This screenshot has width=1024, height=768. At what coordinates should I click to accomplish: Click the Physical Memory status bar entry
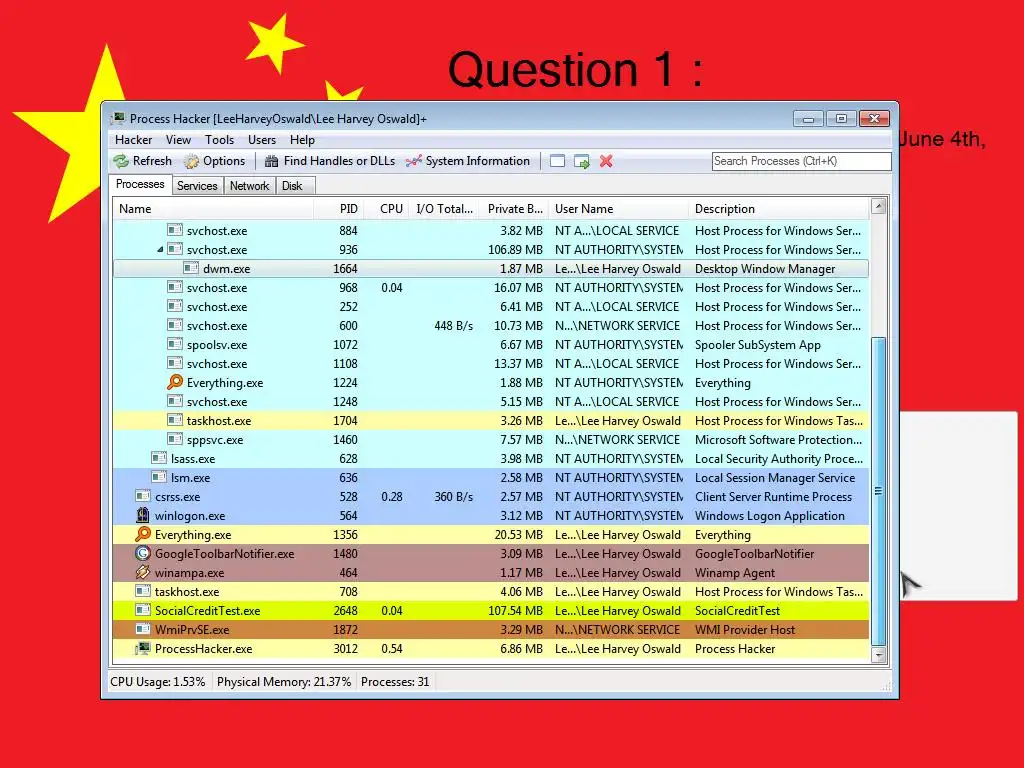coord(283,682)
